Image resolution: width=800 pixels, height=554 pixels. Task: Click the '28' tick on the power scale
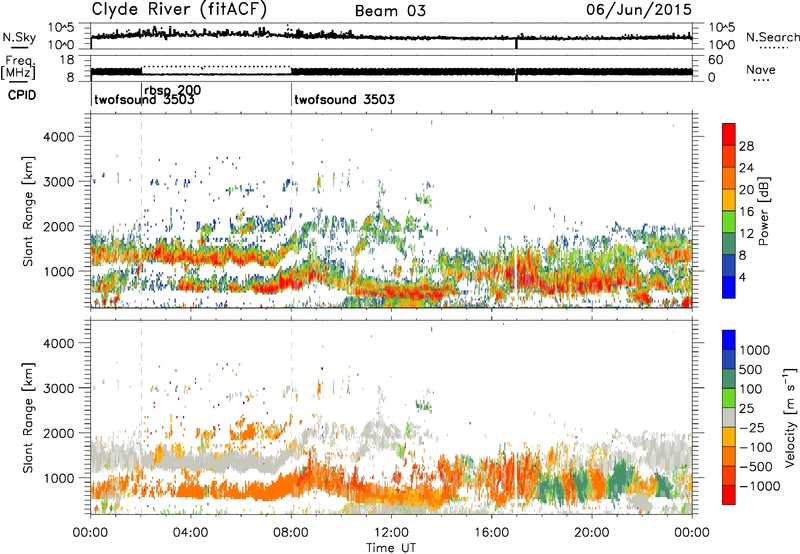pos(746,146)
